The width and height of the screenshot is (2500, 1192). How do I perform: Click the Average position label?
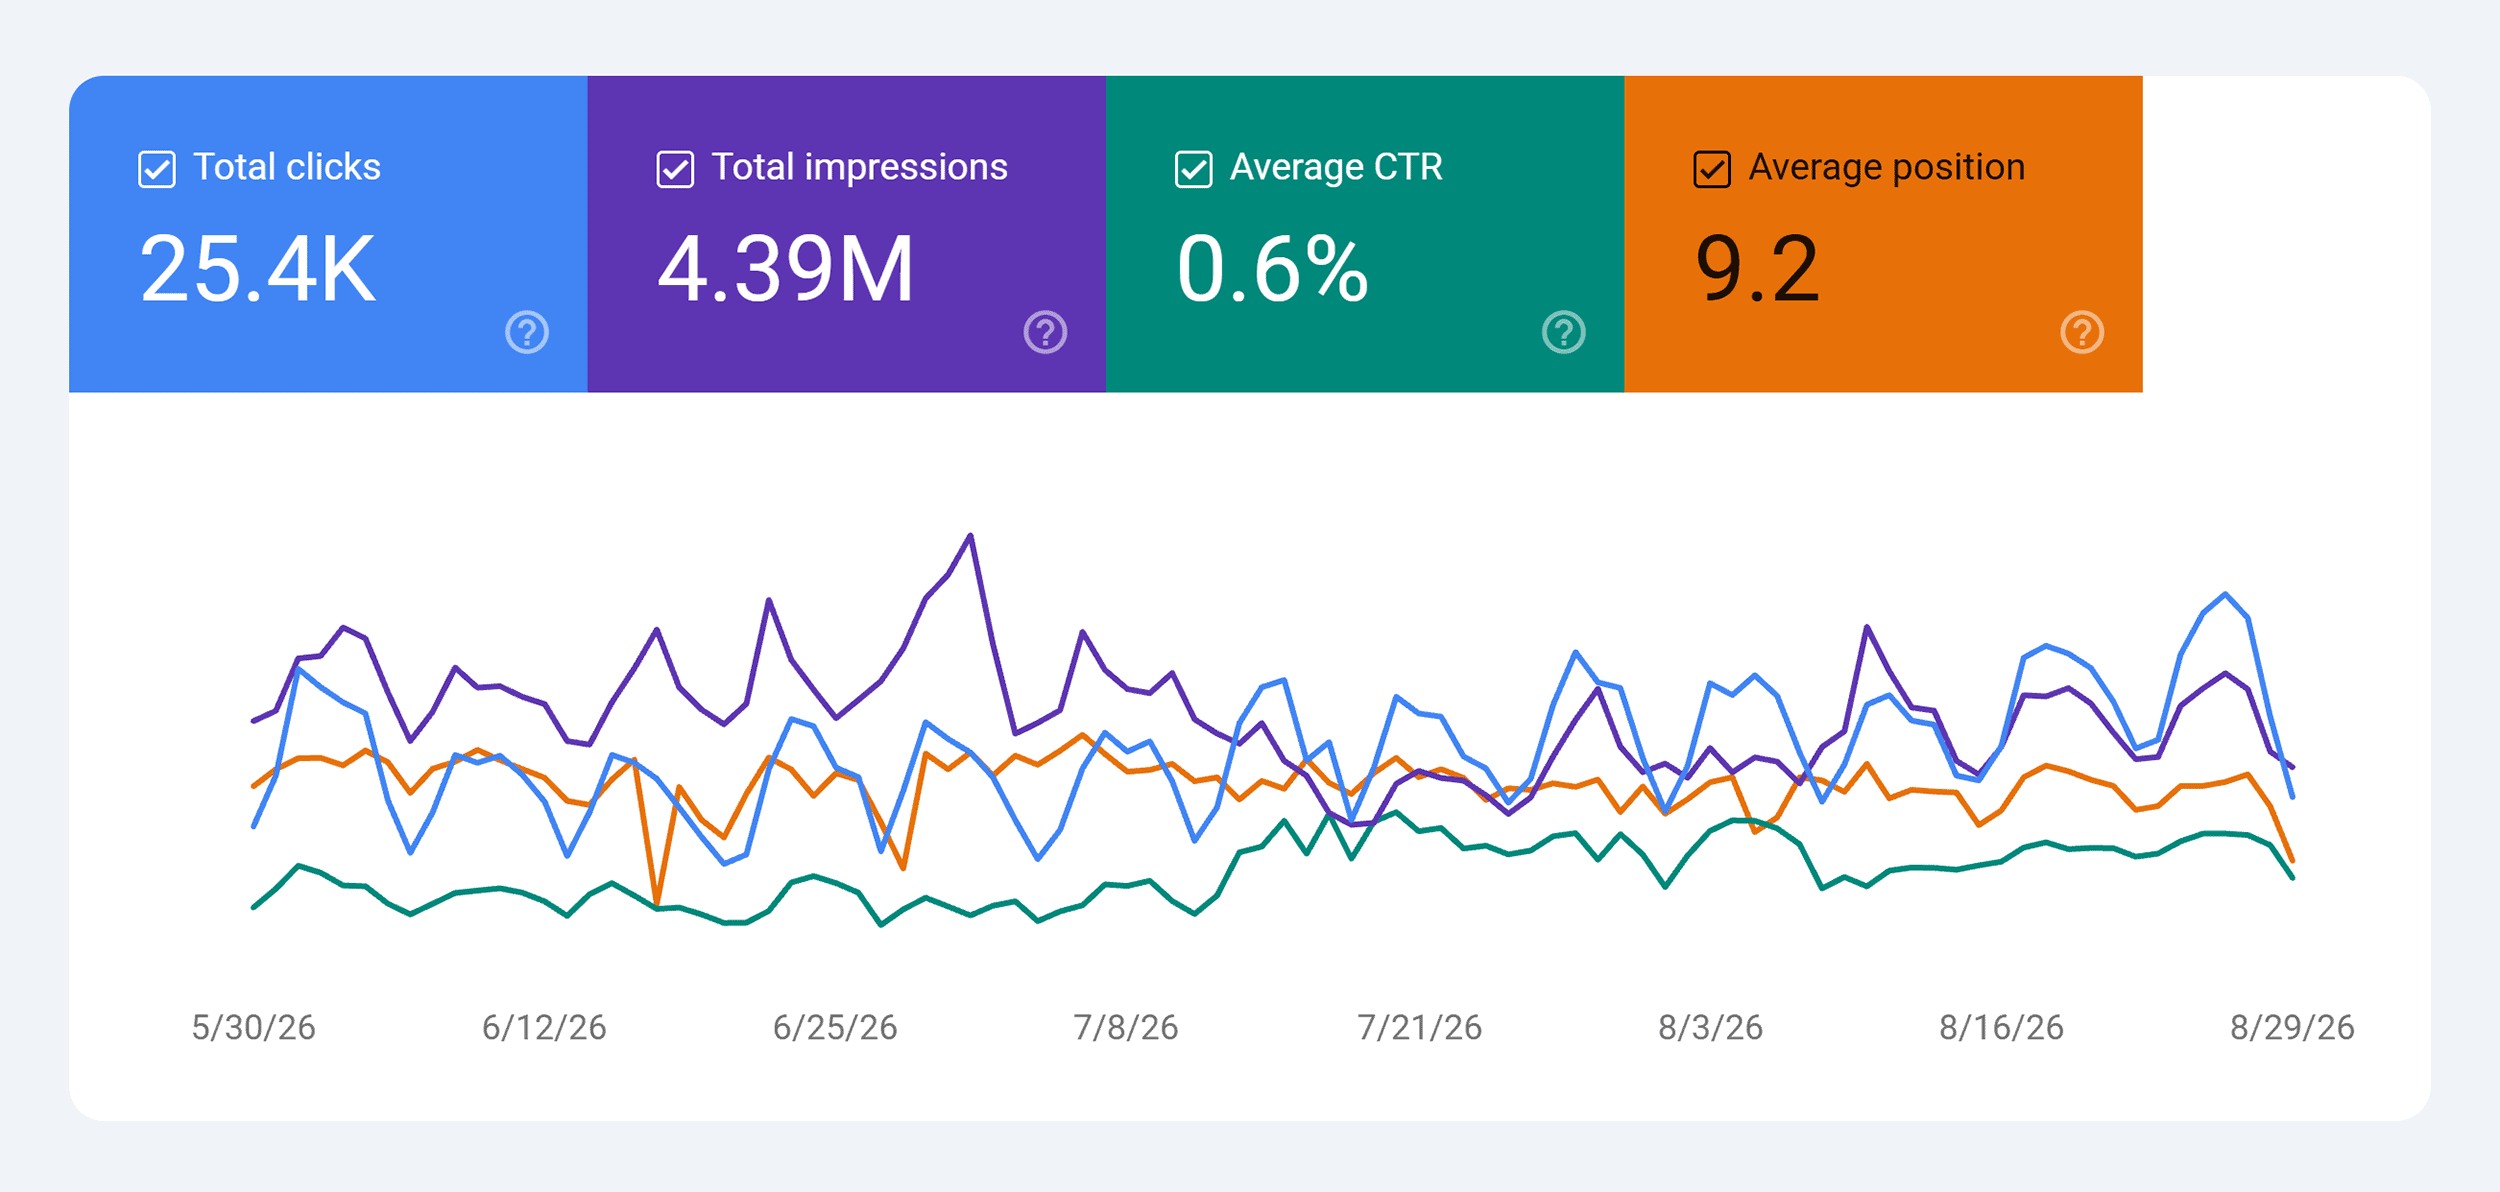[x=1887, y=167]
